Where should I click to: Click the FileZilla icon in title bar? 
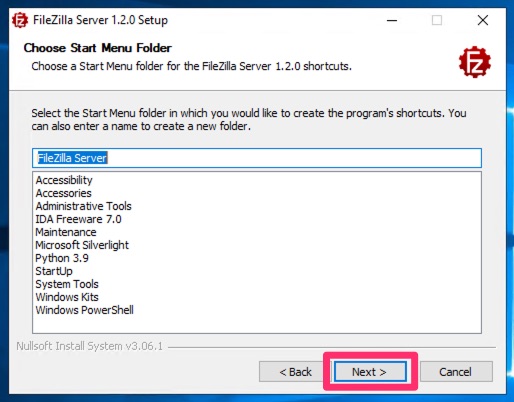20,20
